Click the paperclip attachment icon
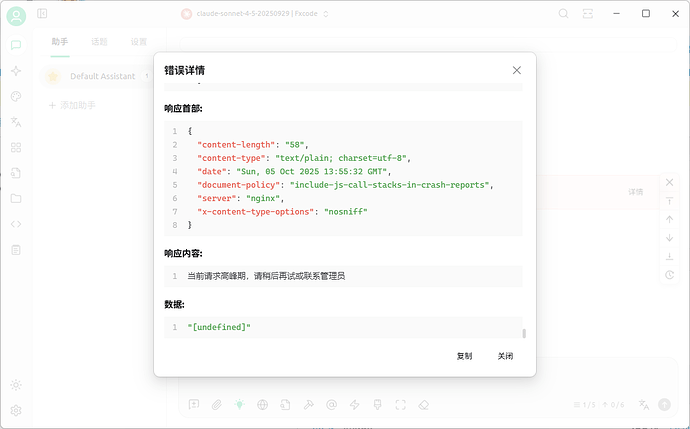The image size is (690, 429). 217,405
